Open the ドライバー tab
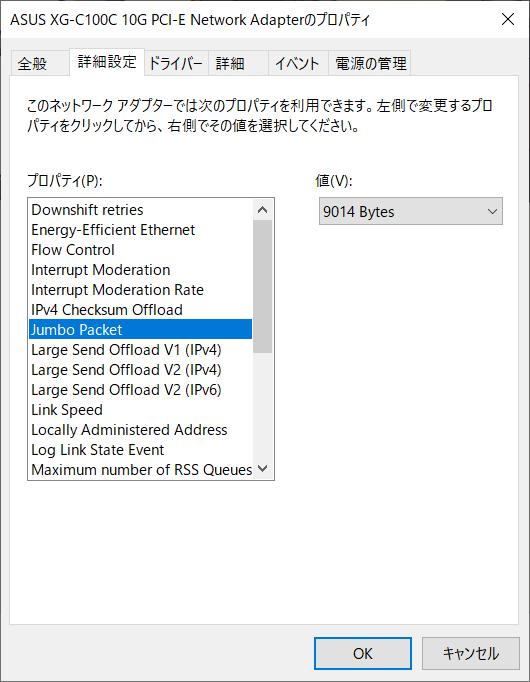The image size is (530, 682). (x=176, y=64)
